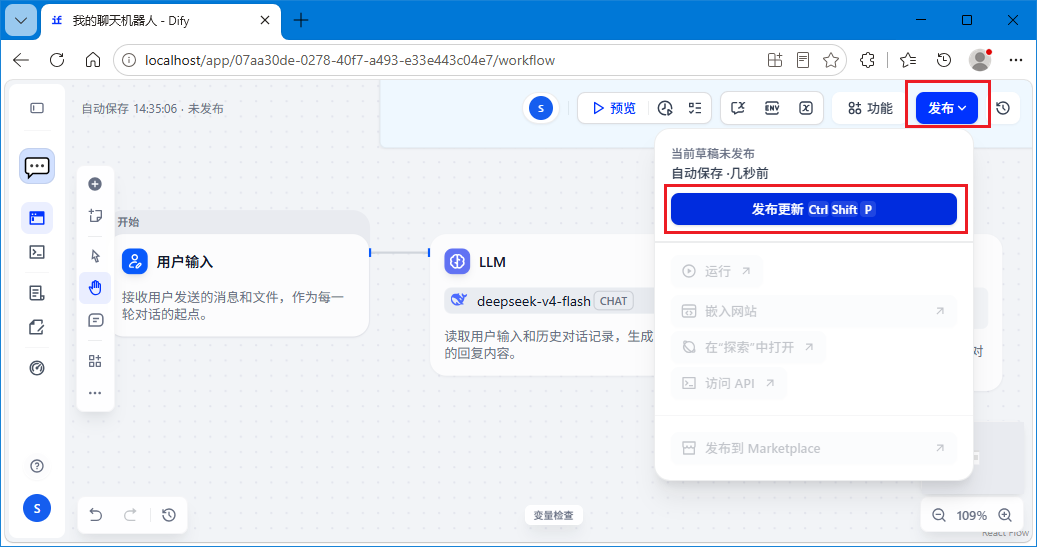Open the chat variables icon
1037x547 pixels.
point(738,108)
